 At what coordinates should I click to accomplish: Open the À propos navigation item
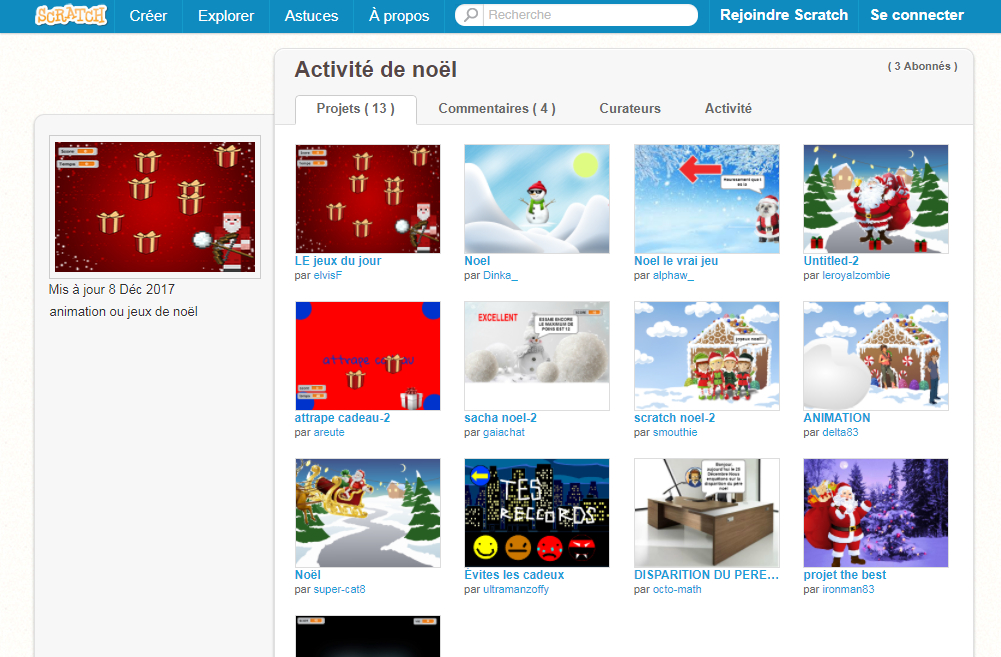399,16
